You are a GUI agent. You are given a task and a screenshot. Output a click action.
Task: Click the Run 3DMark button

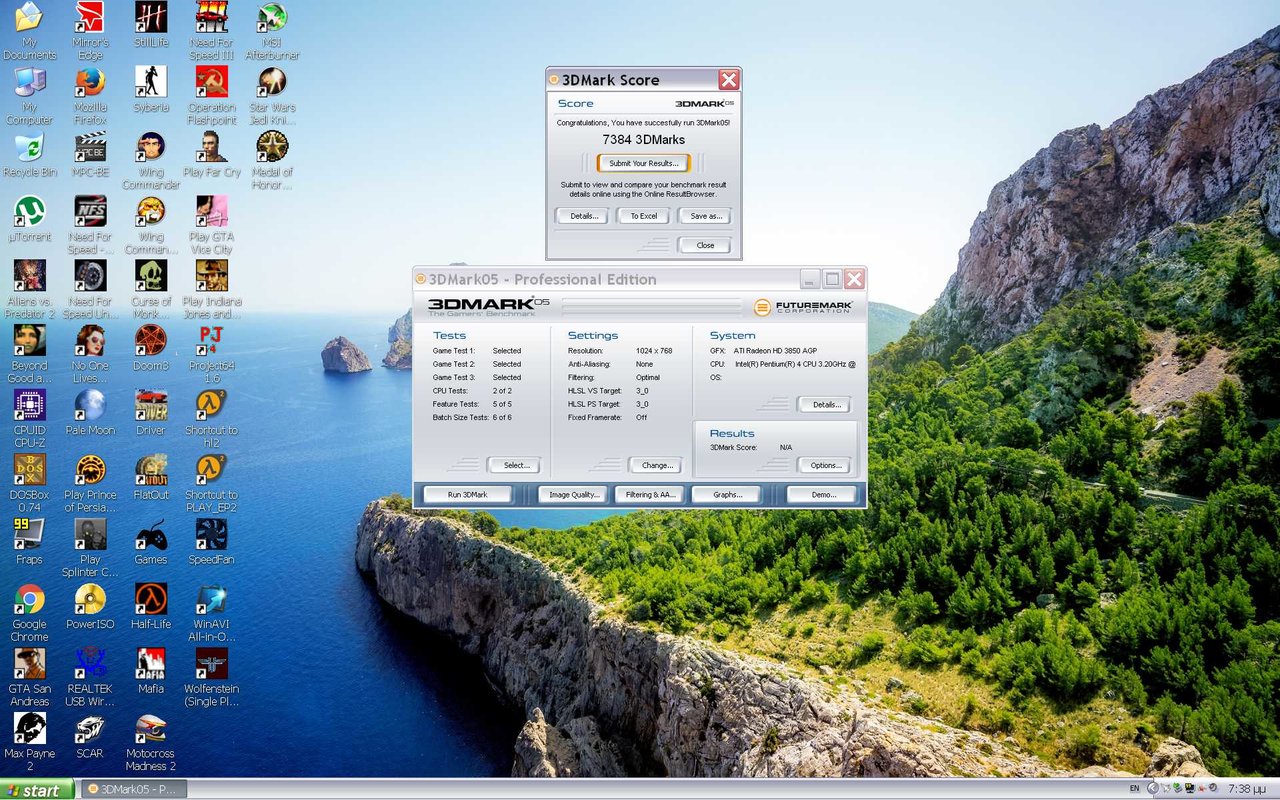pyautogui.click(x=468, y=495)
